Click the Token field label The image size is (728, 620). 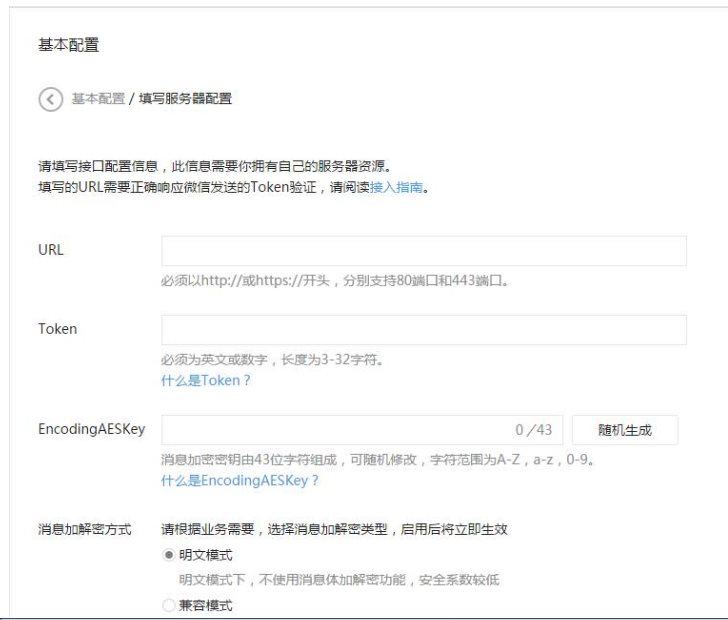(x=58, y=329)
